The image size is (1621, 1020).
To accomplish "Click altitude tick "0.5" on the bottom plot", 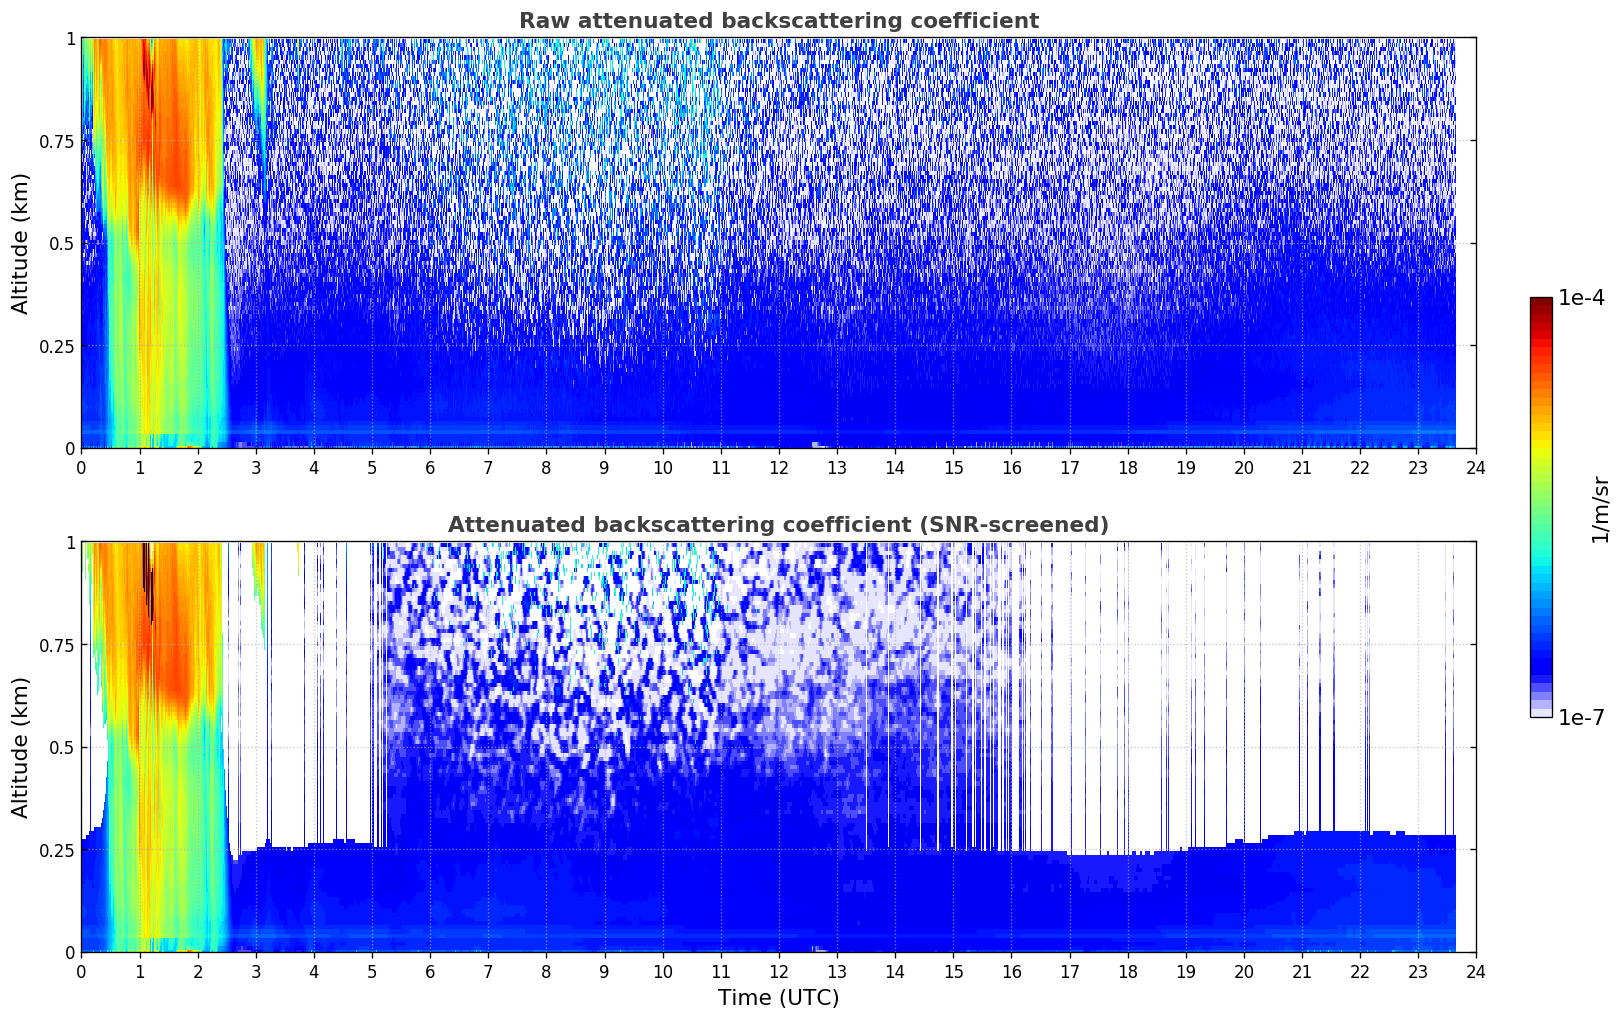I will 60,747.
